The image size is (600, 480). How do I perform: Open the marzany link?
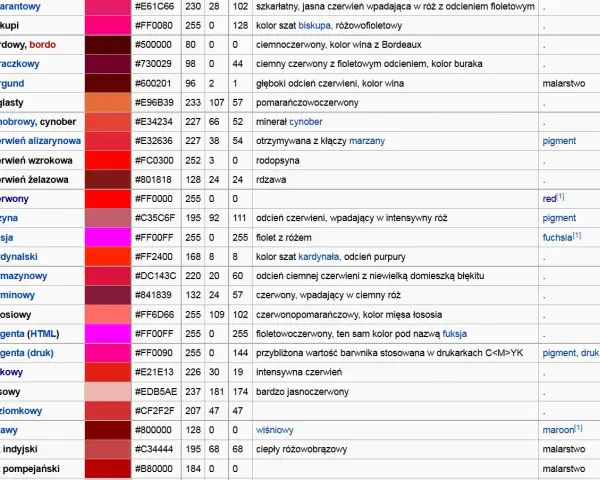click(367, 141)
